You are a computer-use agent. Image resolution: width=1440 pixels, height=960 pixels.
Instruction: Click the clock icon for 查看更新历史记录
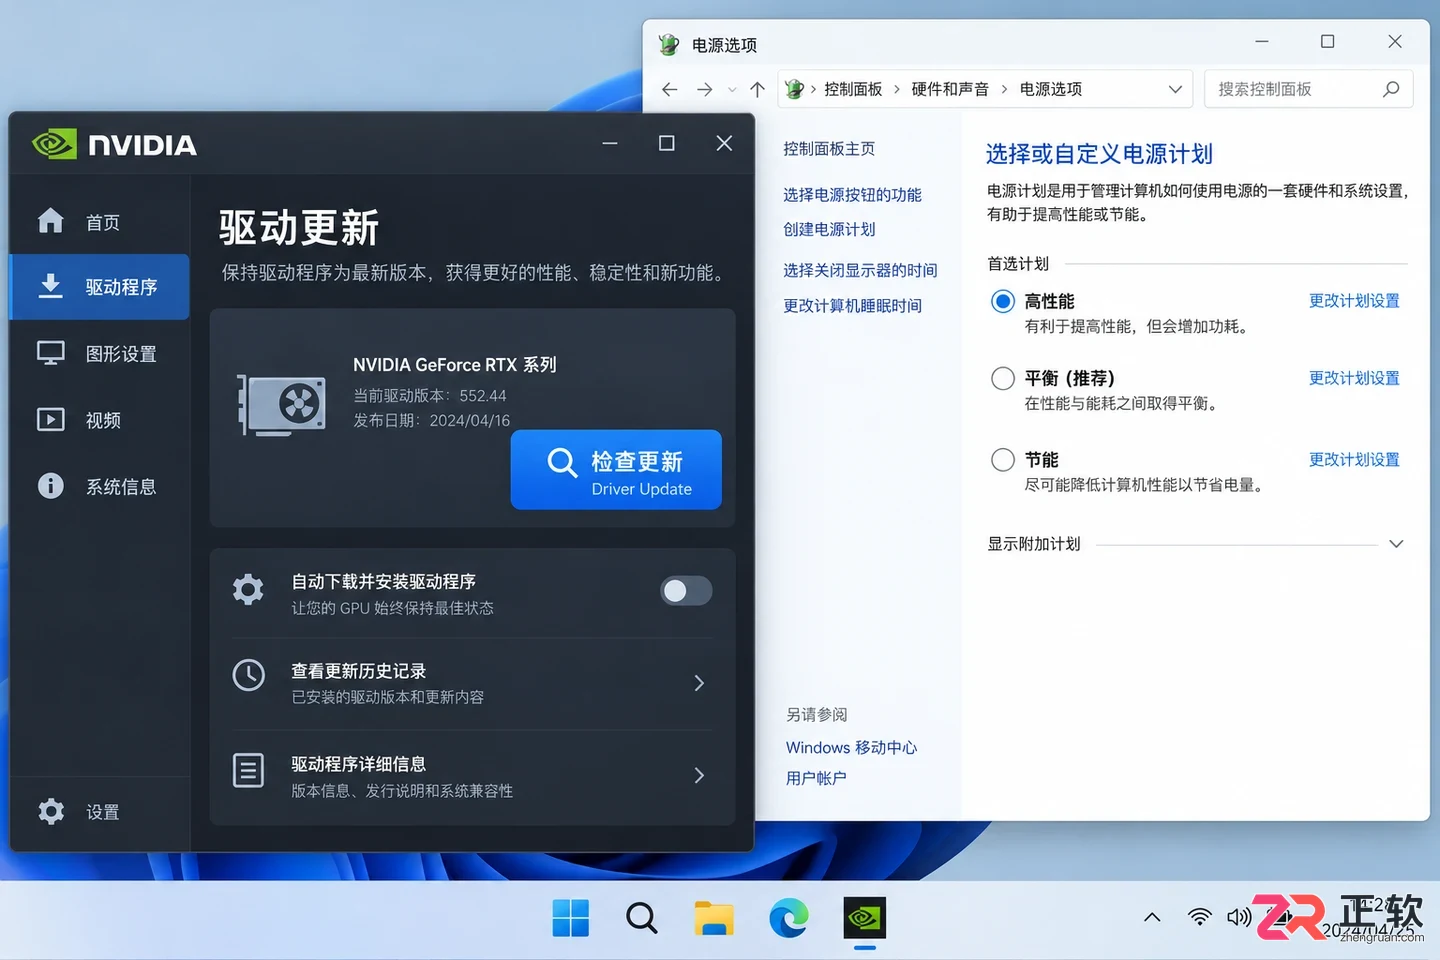pos(248,675)
